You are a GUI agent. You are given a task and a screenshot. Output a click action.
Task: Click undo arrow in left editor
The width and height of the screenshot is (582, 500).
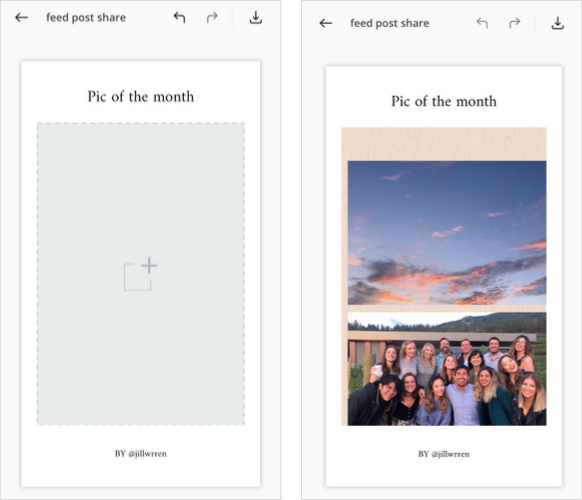pos(179,17)
